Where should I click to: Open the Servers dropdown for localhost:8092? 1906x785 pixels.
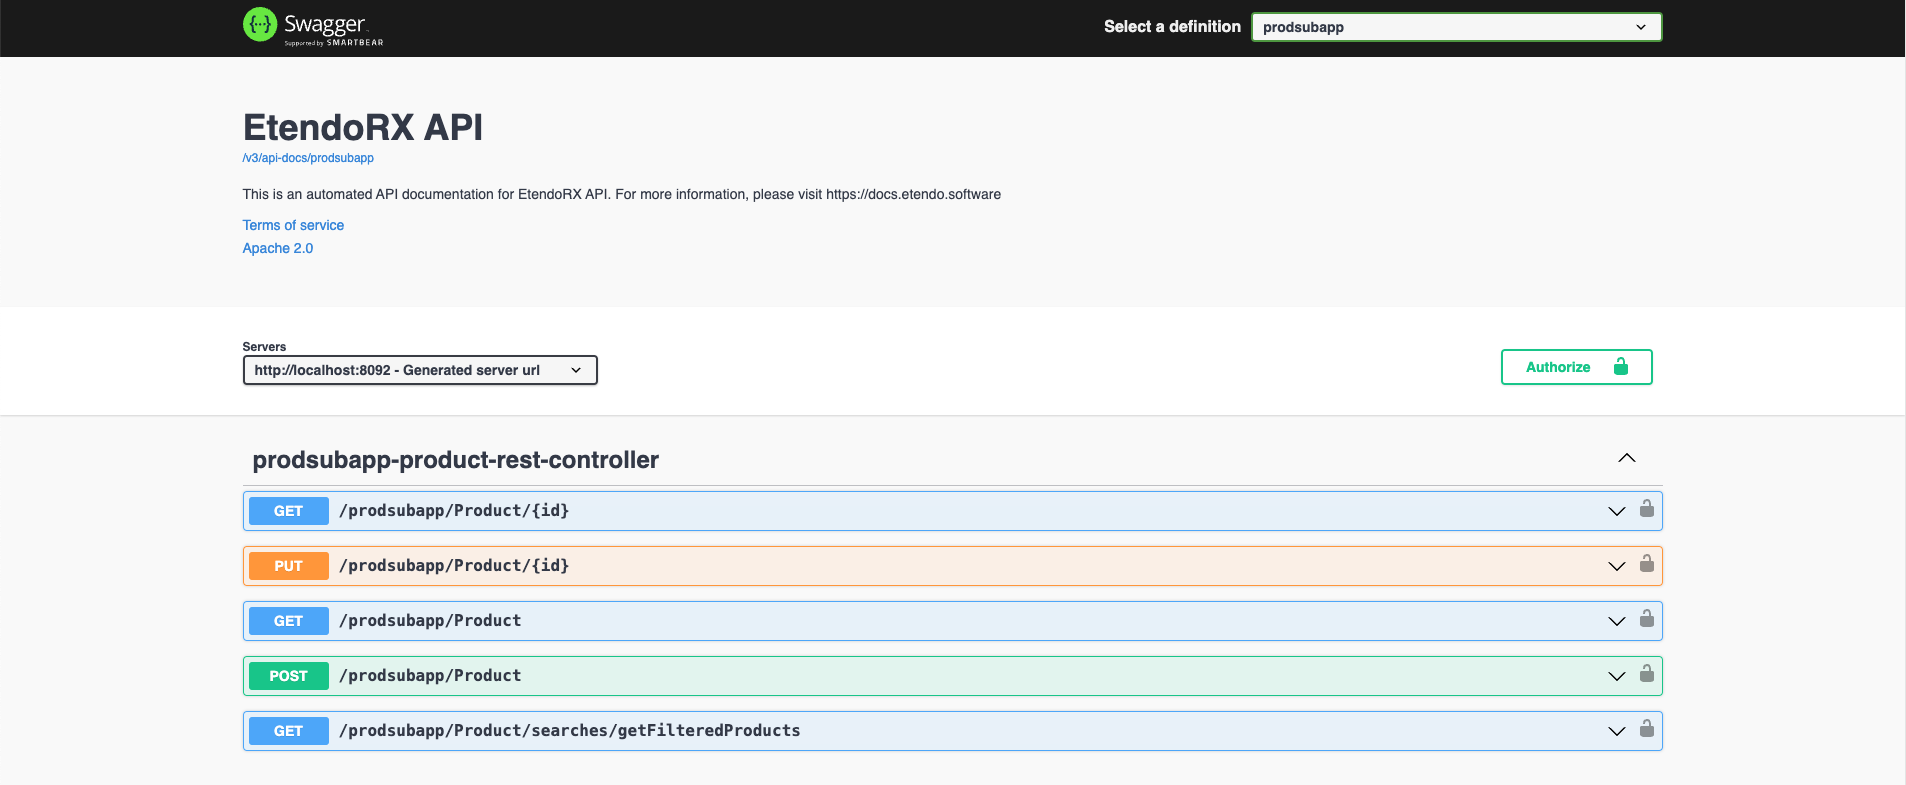point(420,370)
